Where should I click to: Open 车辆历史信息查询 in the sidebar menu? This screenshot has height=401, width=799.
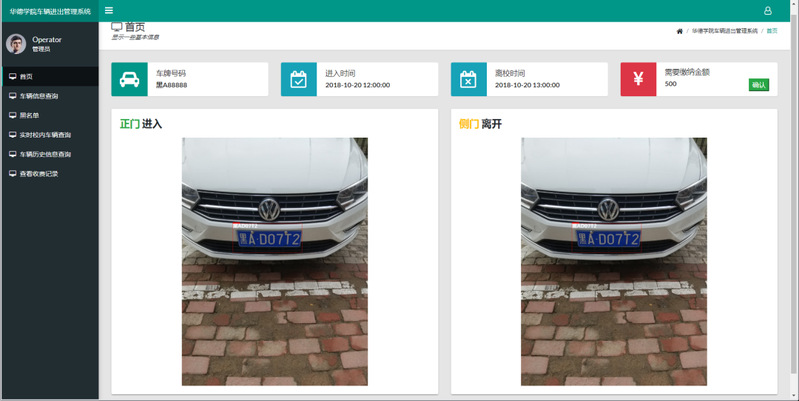coord(50,154)
